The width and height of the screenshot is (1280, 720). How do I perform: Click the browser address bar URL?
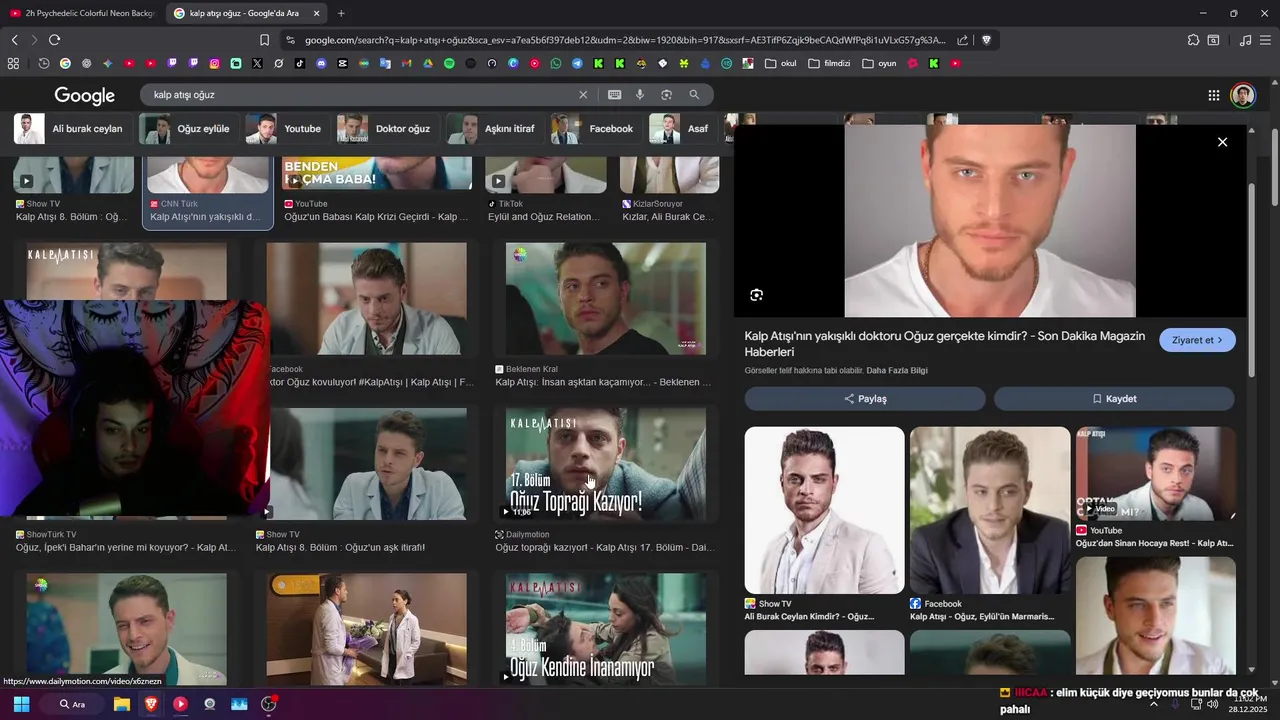coord(625,40)
